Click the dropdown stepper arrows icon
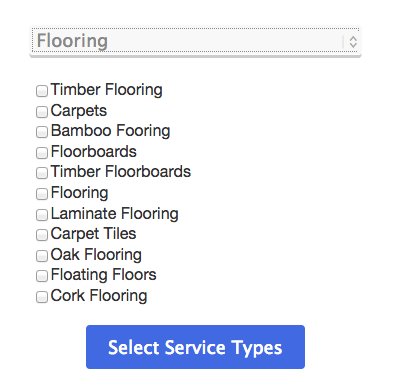Screen dimensions: 408x375 pyautogui.click(x=353, y=42)
